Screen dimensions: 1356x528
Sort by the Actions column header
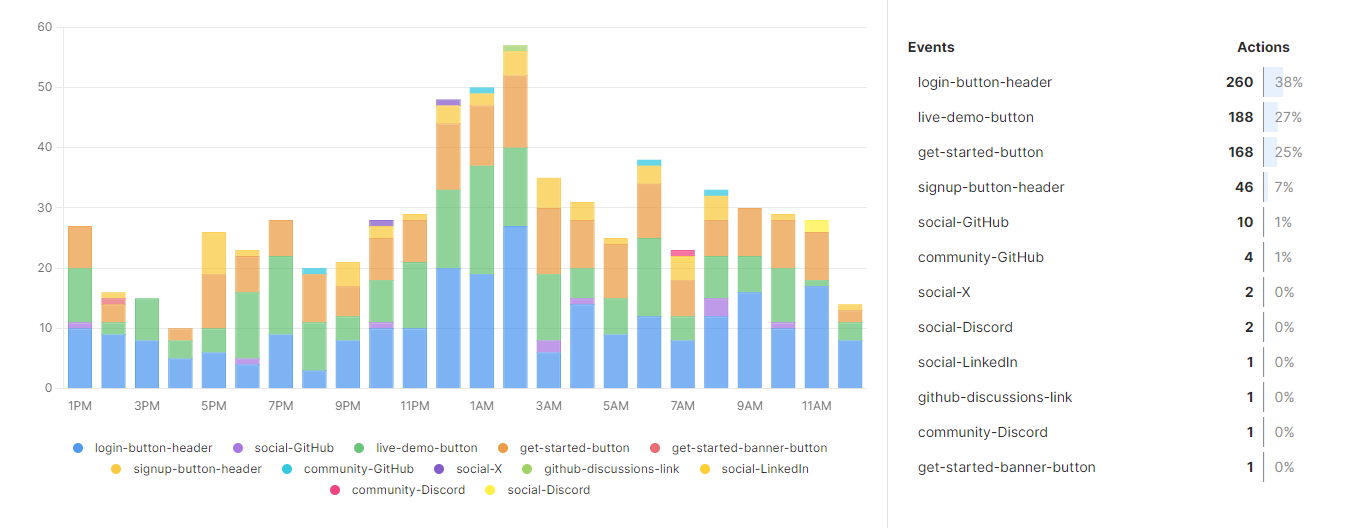[1262, 47]
